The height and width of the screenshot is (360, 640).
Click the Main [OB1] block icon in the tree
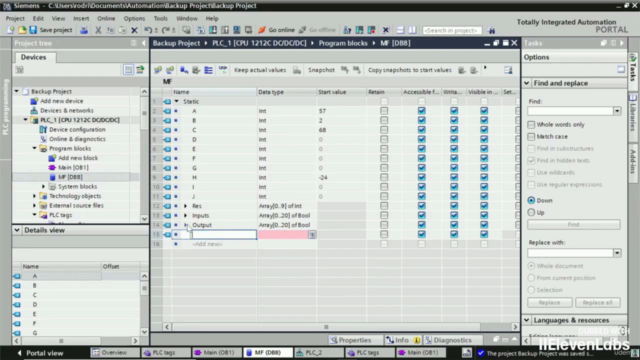(x=52, y=167)
